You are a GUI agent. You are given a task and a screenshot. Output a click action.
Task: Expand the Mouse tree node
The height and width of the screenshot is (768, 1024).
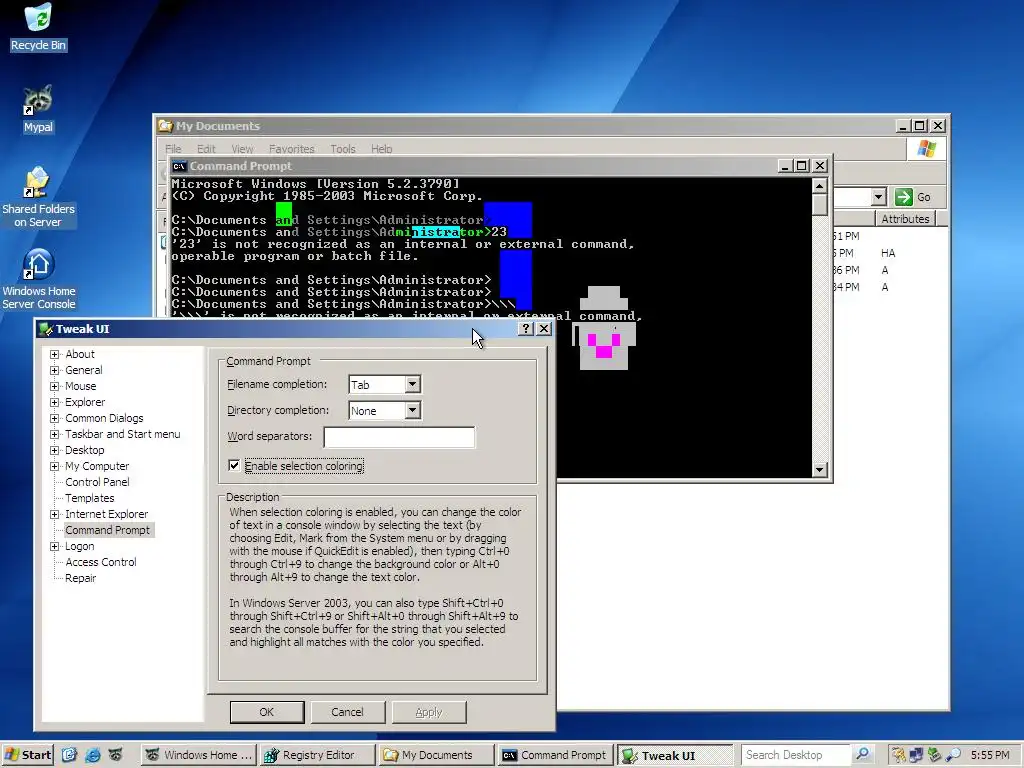(55, 386)
